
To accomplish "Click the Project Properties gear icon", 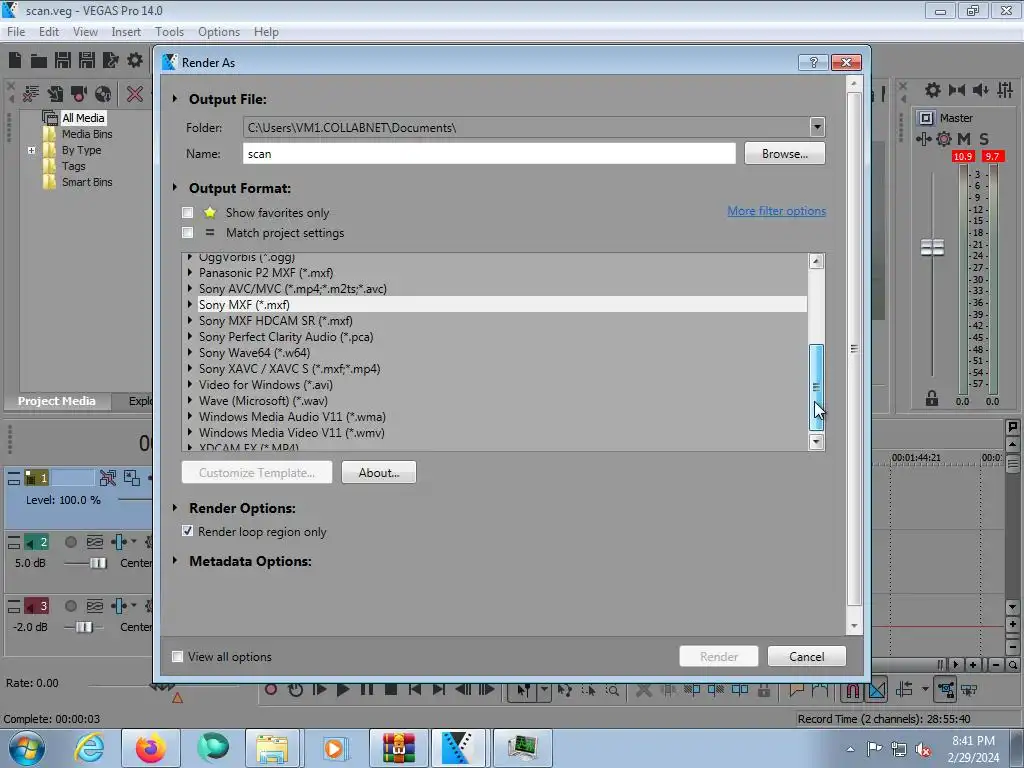I will (135, 61).
